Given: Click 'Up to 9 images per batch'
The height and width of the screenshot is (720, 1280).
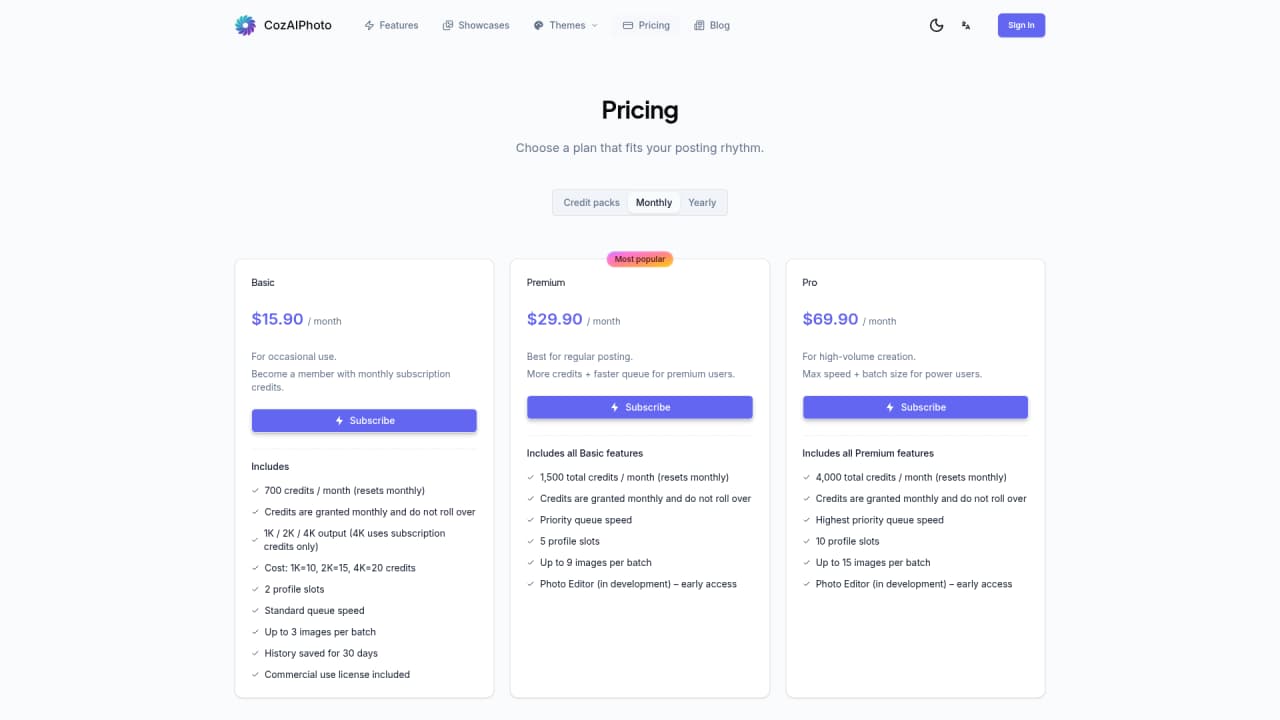Looking at the screenshot, I should tap(597, 562).
